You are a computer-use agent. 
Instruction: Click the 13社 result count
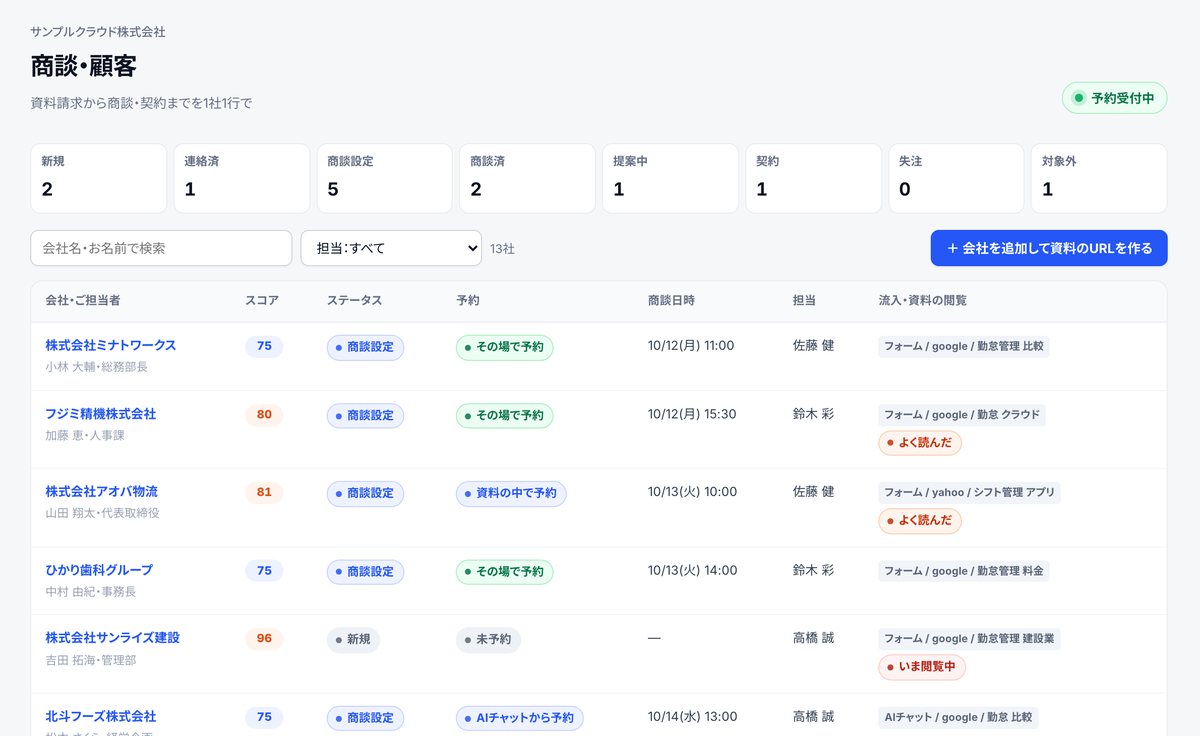[x=502, y=249]
